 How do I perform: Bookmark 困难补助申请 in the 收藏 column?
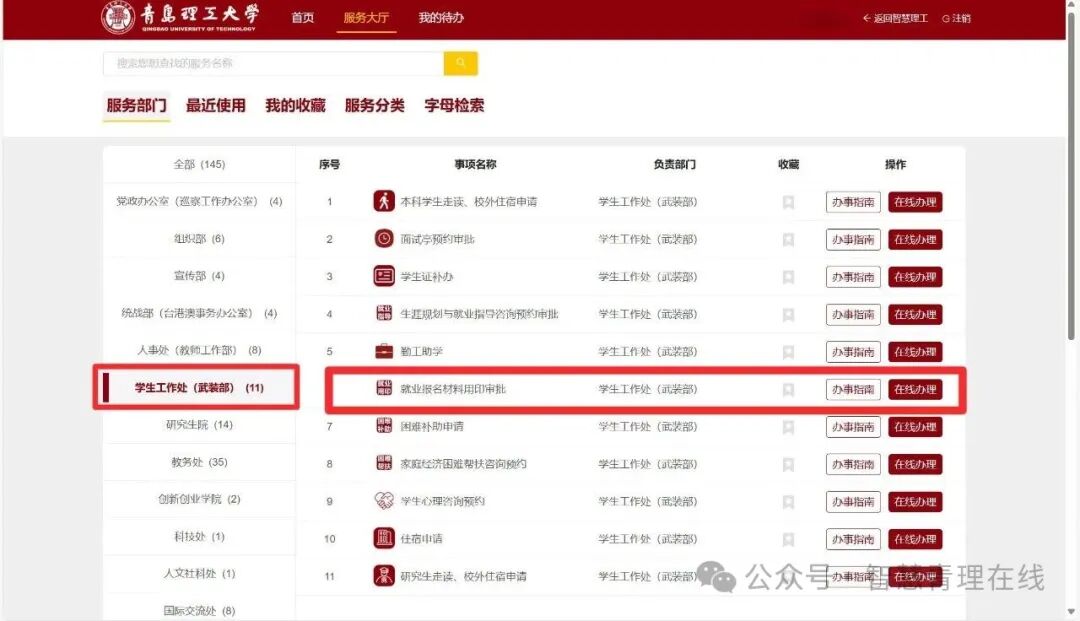point(789,427)
